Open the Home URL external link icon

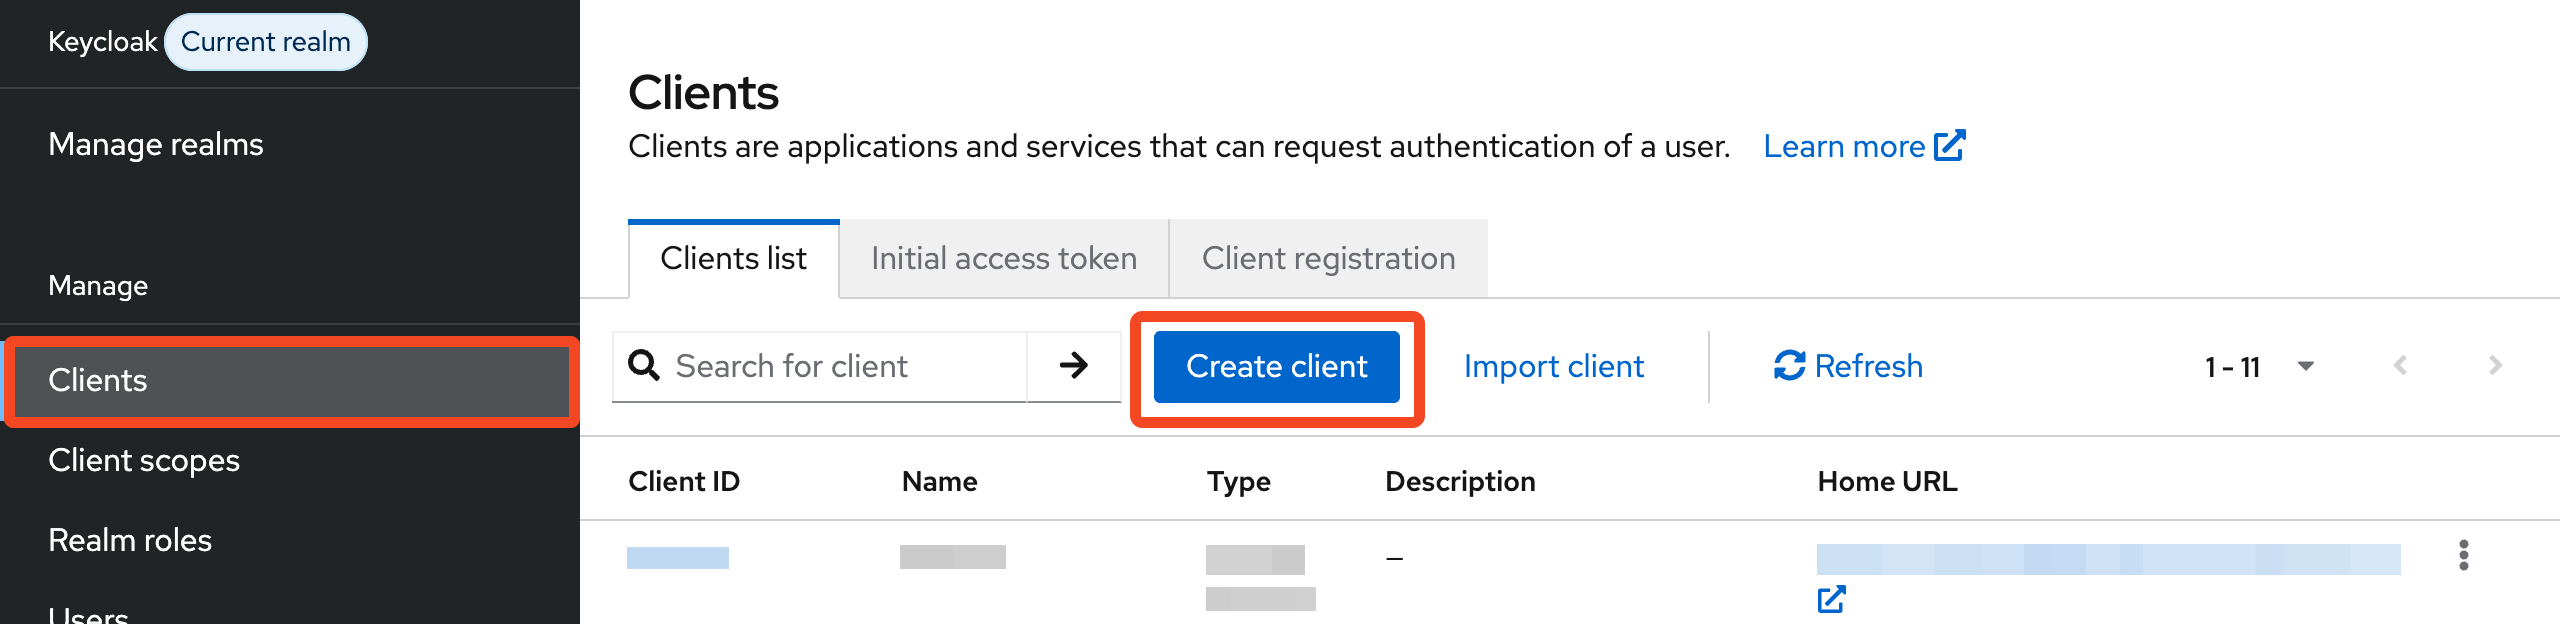[1831, 599]
